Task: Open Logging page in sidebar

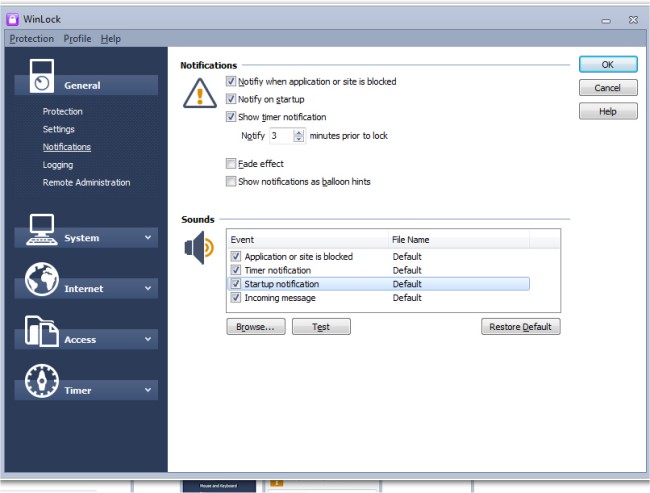Action: point(58,165)
